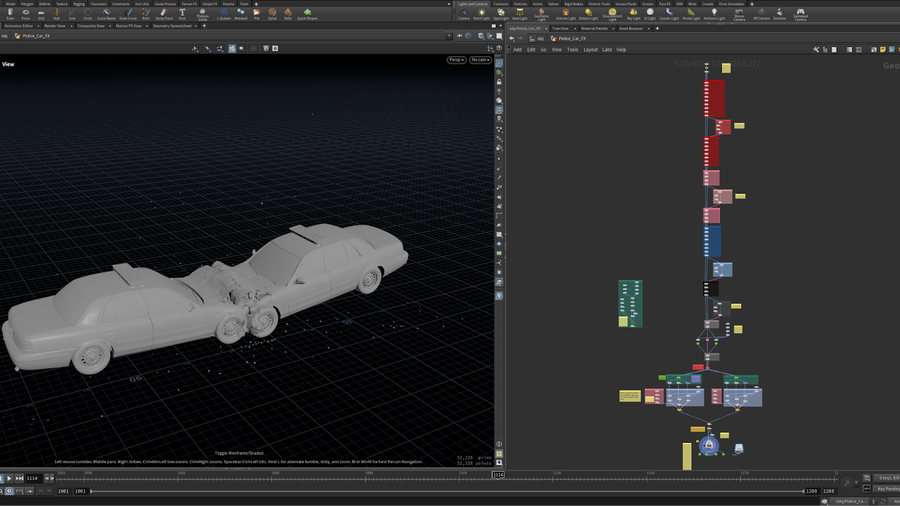Select the Spray Paint shelf tool
The height and width of the screenshot is (506, 900).
coord(162,14)
